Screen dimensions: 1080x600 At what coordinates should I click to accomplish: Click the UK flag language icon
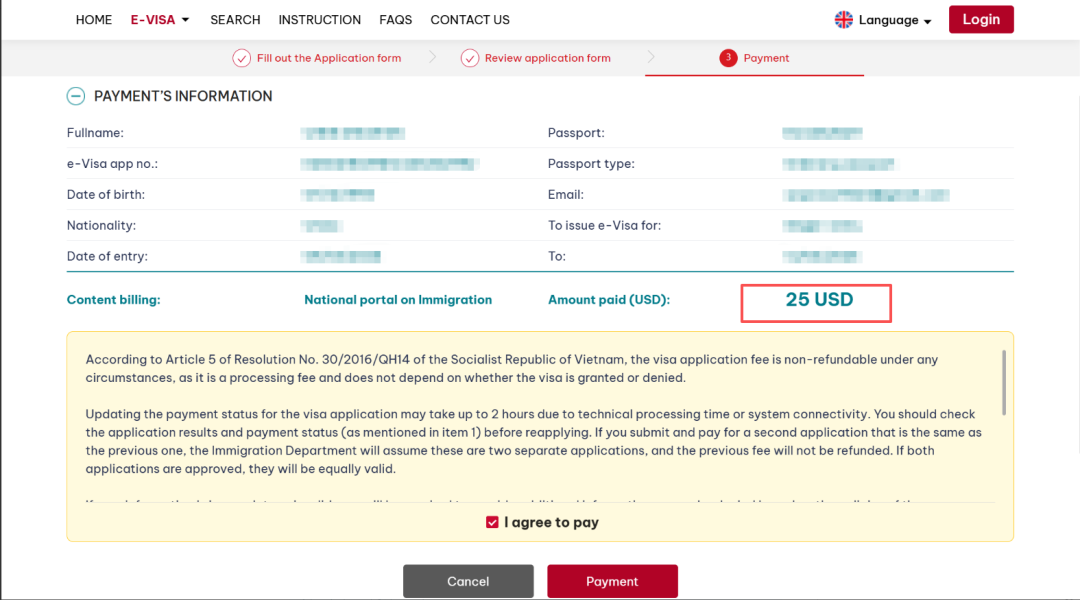843,20
